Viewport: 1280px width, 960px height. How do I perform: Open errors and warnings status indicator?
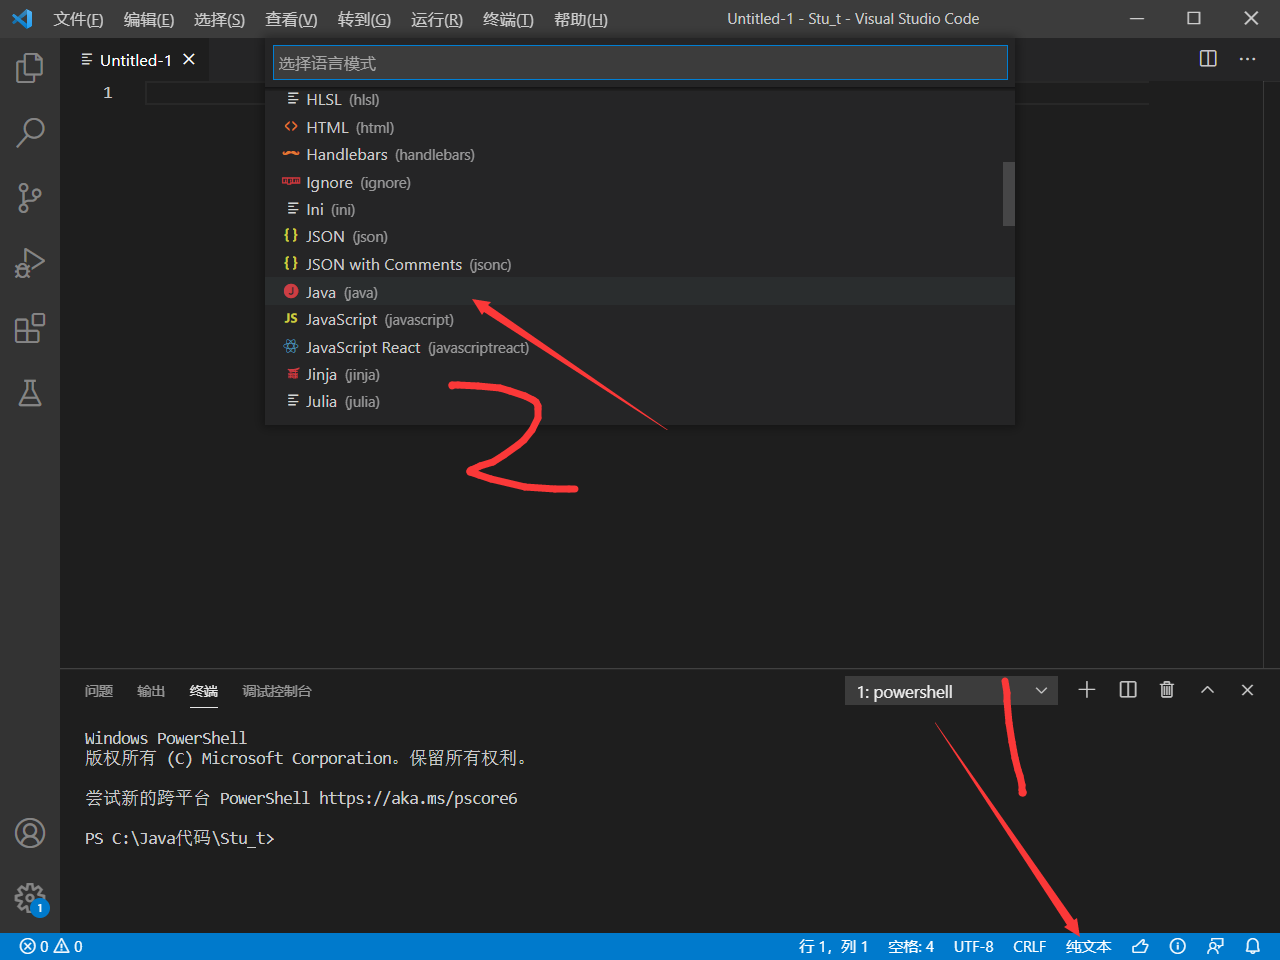(51, 946)
